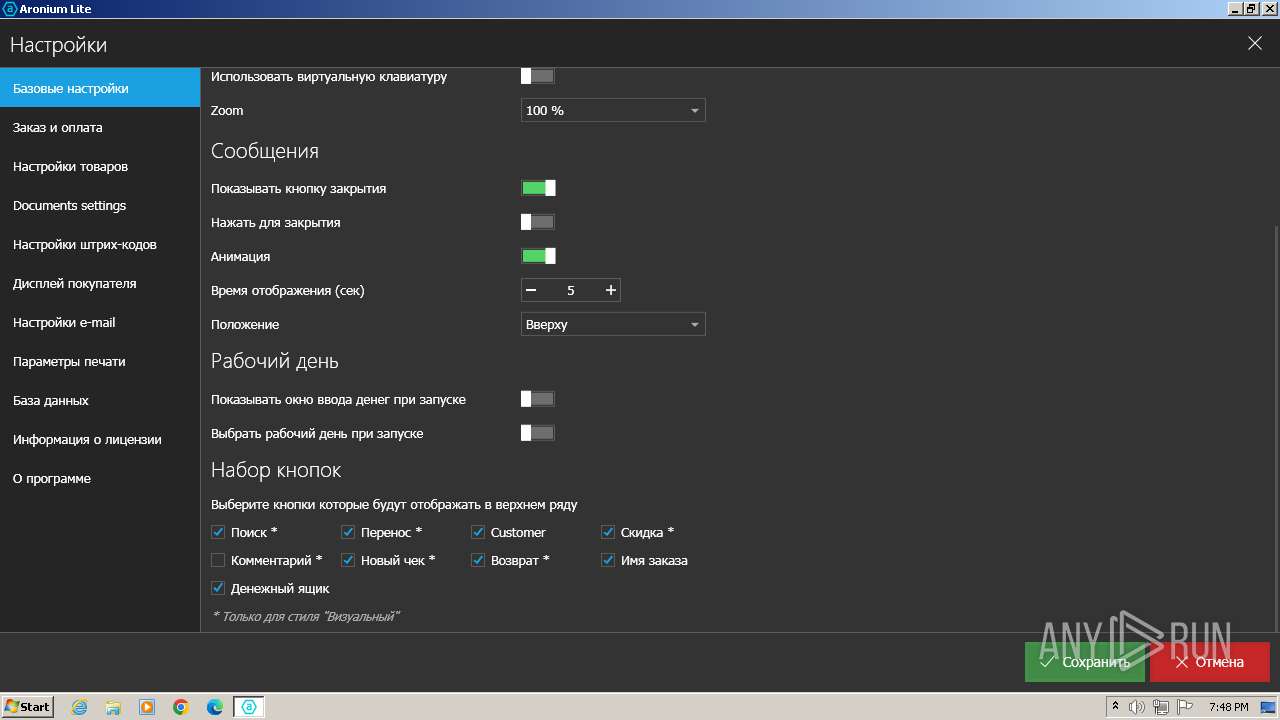Open 'Заказ и оплата' settings
The width and height of the screenshot is (1280, 720).
coord(100,127)
